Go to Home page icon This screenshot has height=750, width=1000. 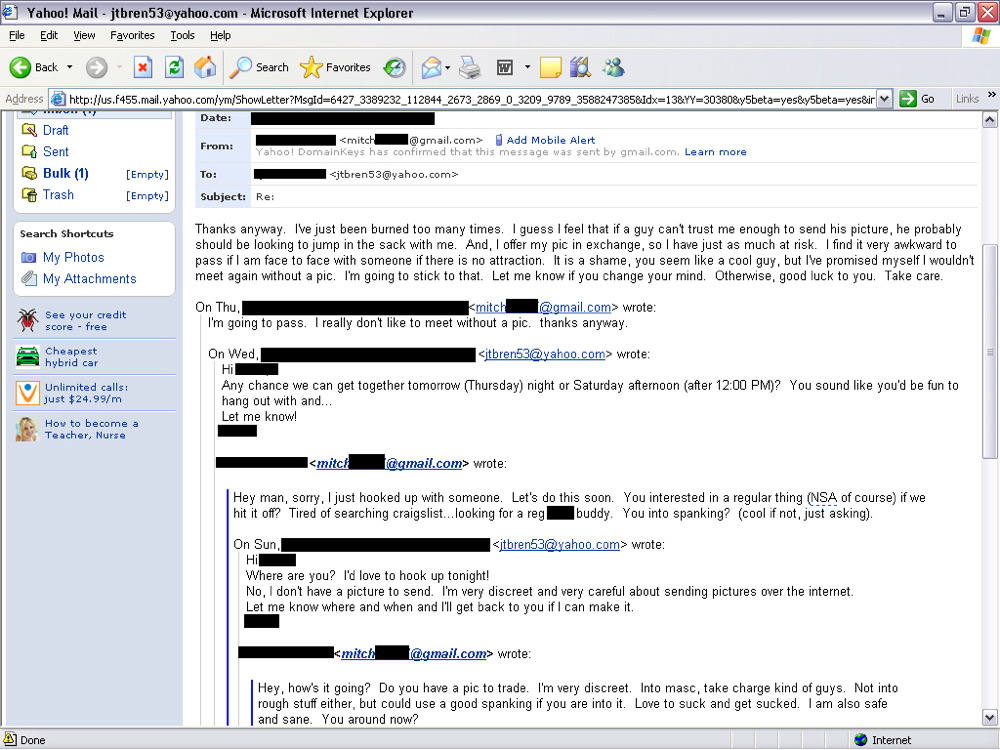[205, 67]
